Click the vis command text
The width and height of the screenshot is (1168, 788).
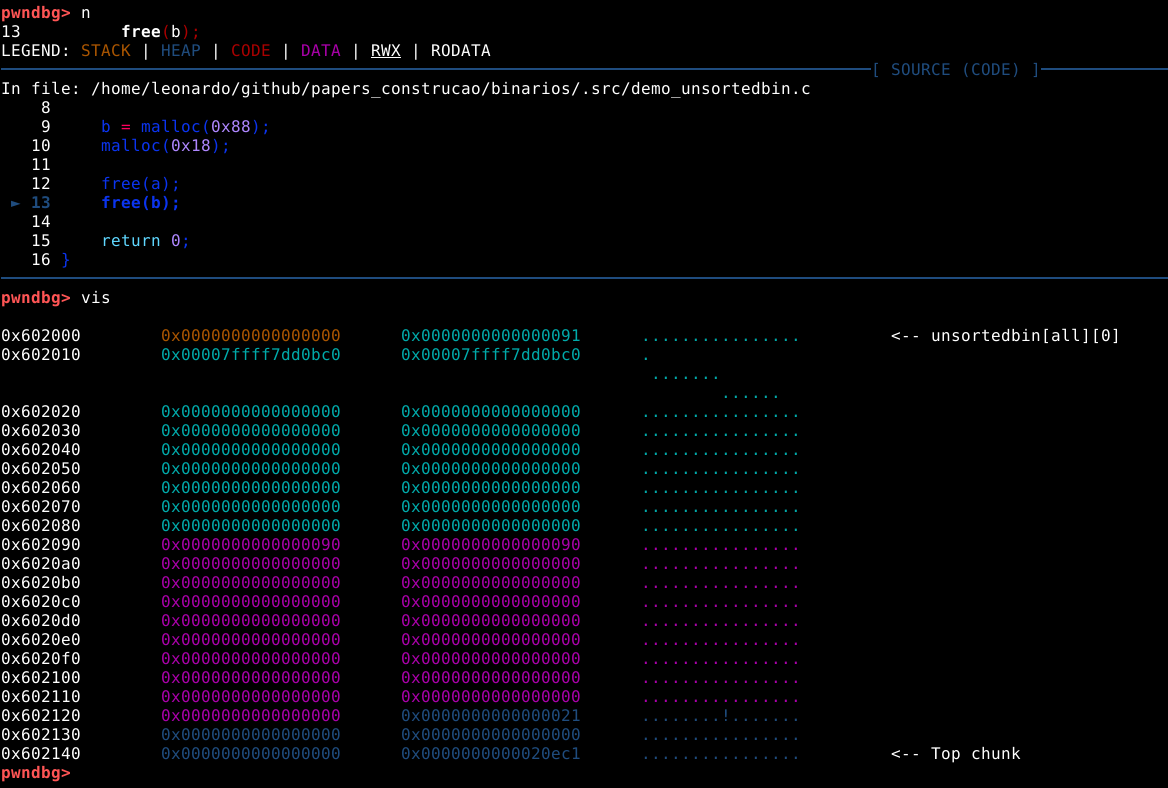point(96,298)
